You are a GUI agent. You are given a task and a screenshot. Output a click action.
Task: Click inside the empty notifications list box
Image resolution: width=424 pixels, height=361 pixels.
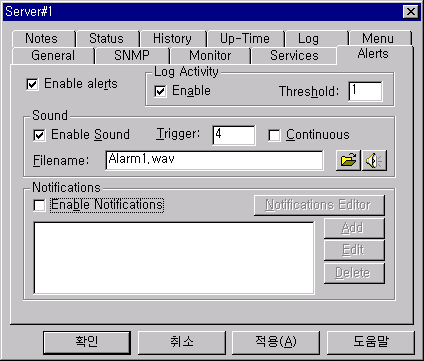coord(174,258)
